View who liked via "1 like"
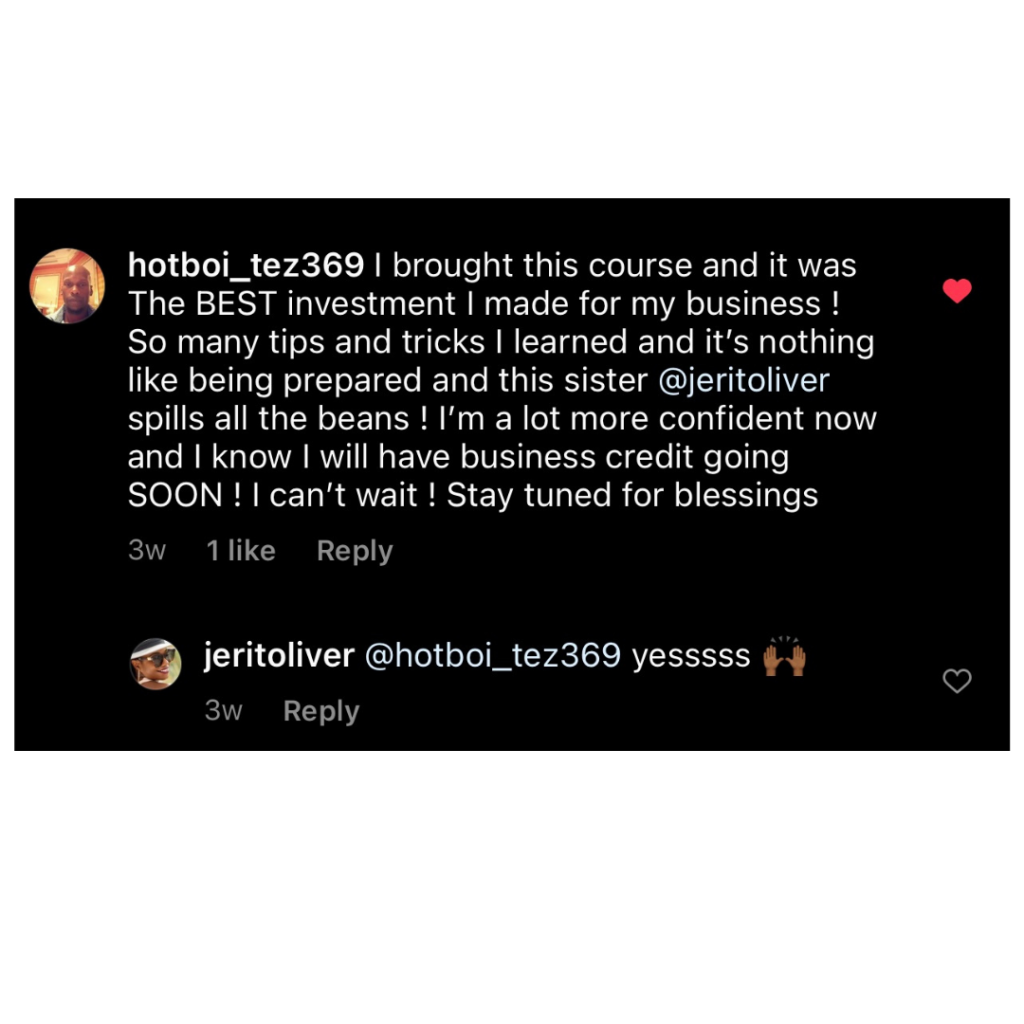The width and height of the screenshot is (1024, 1024). (x=241, y=551)
